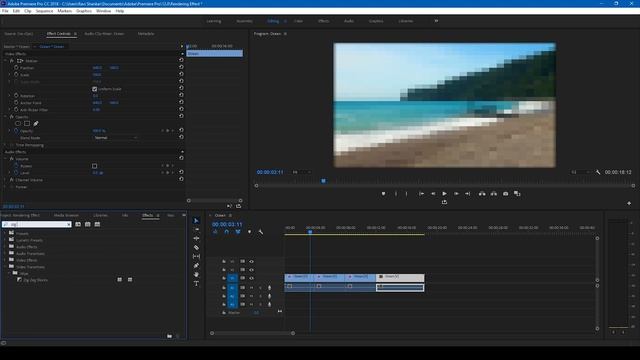Open the Sequence menu

pyautogui.click(x=44, y=11)
